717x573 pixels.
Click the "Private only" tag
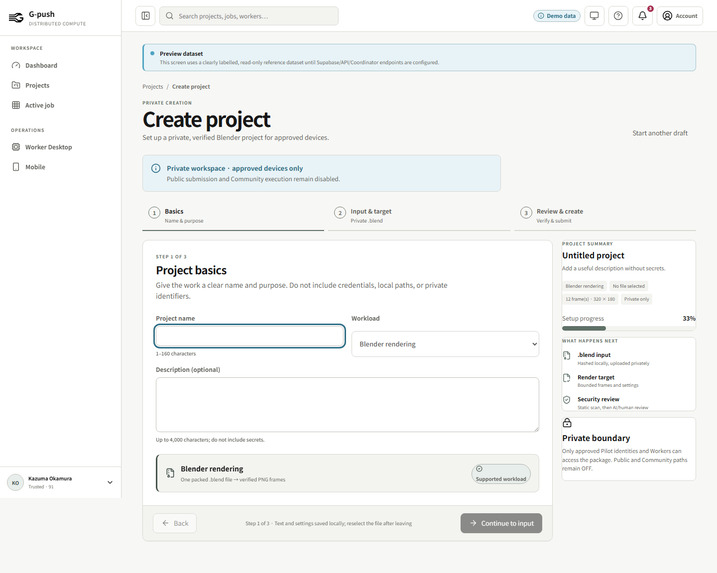[637, 299]
